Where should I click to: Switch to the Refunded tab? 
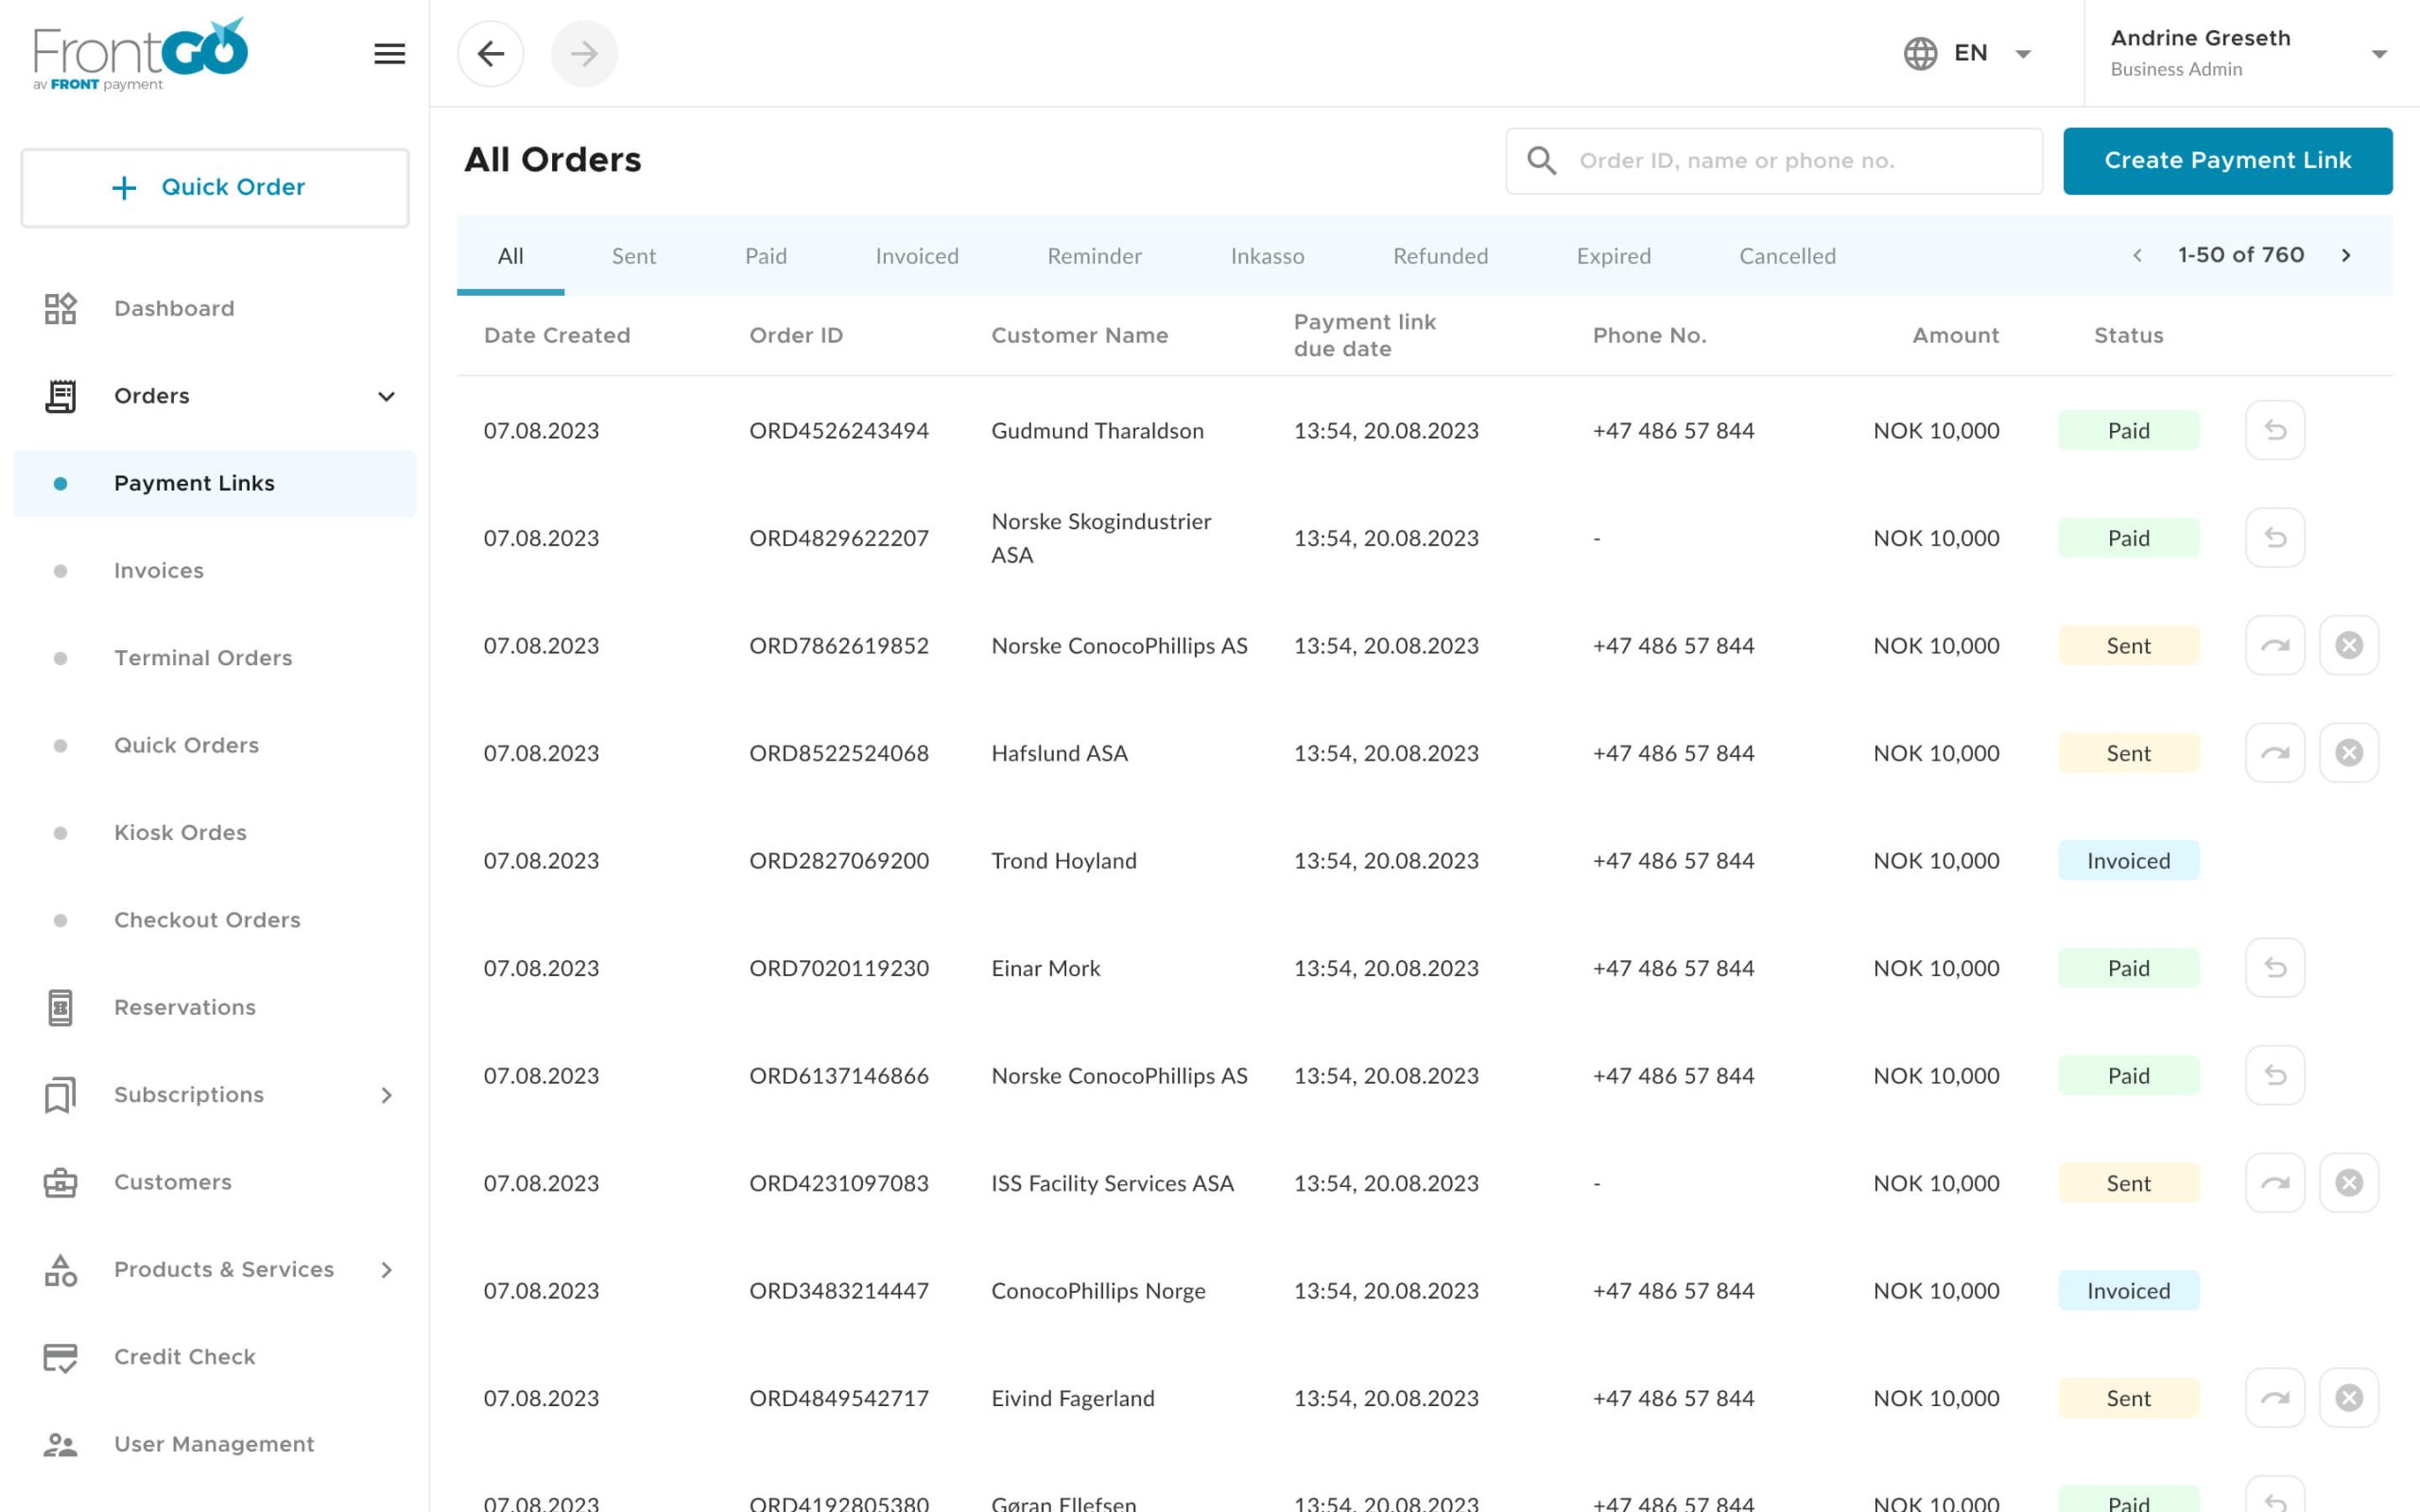[x=1439, y=256]
